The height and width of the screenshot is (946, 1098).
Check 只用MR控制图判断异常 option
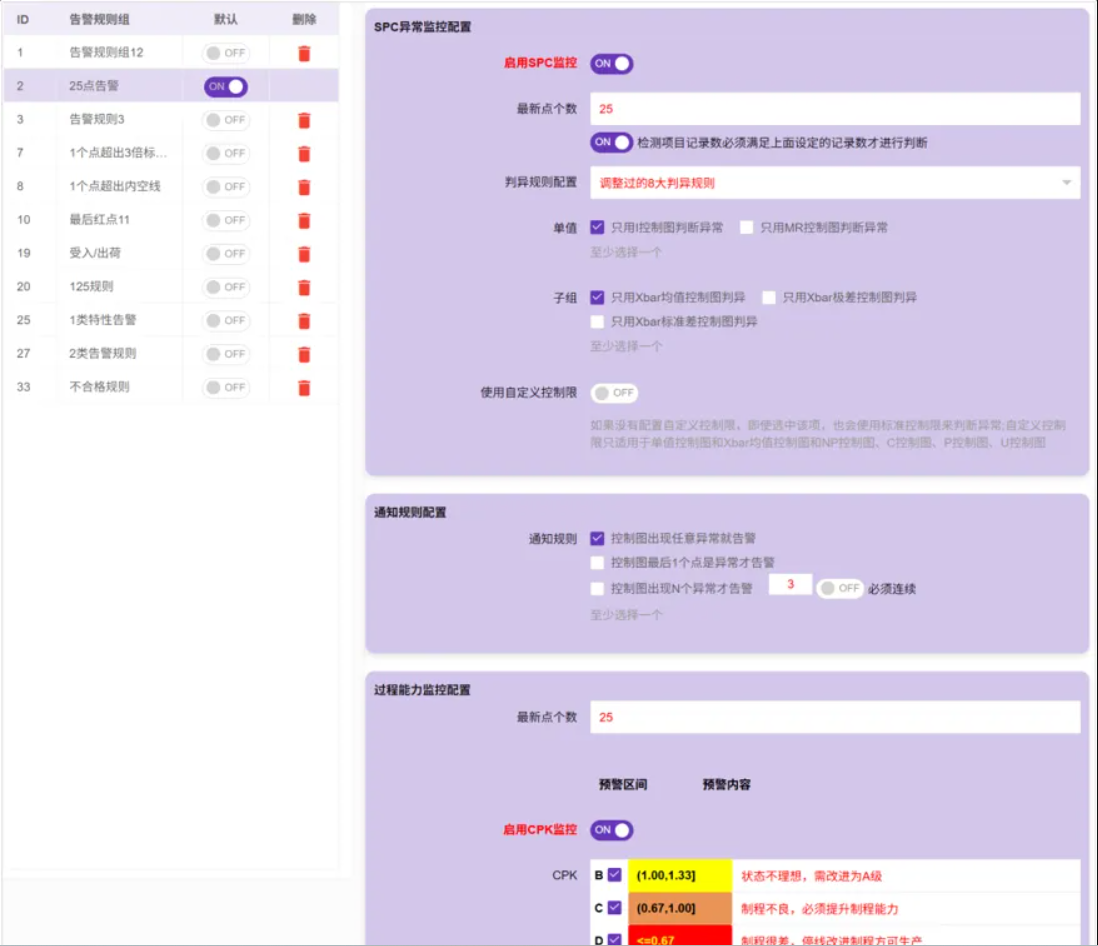(x=747, y=228)
